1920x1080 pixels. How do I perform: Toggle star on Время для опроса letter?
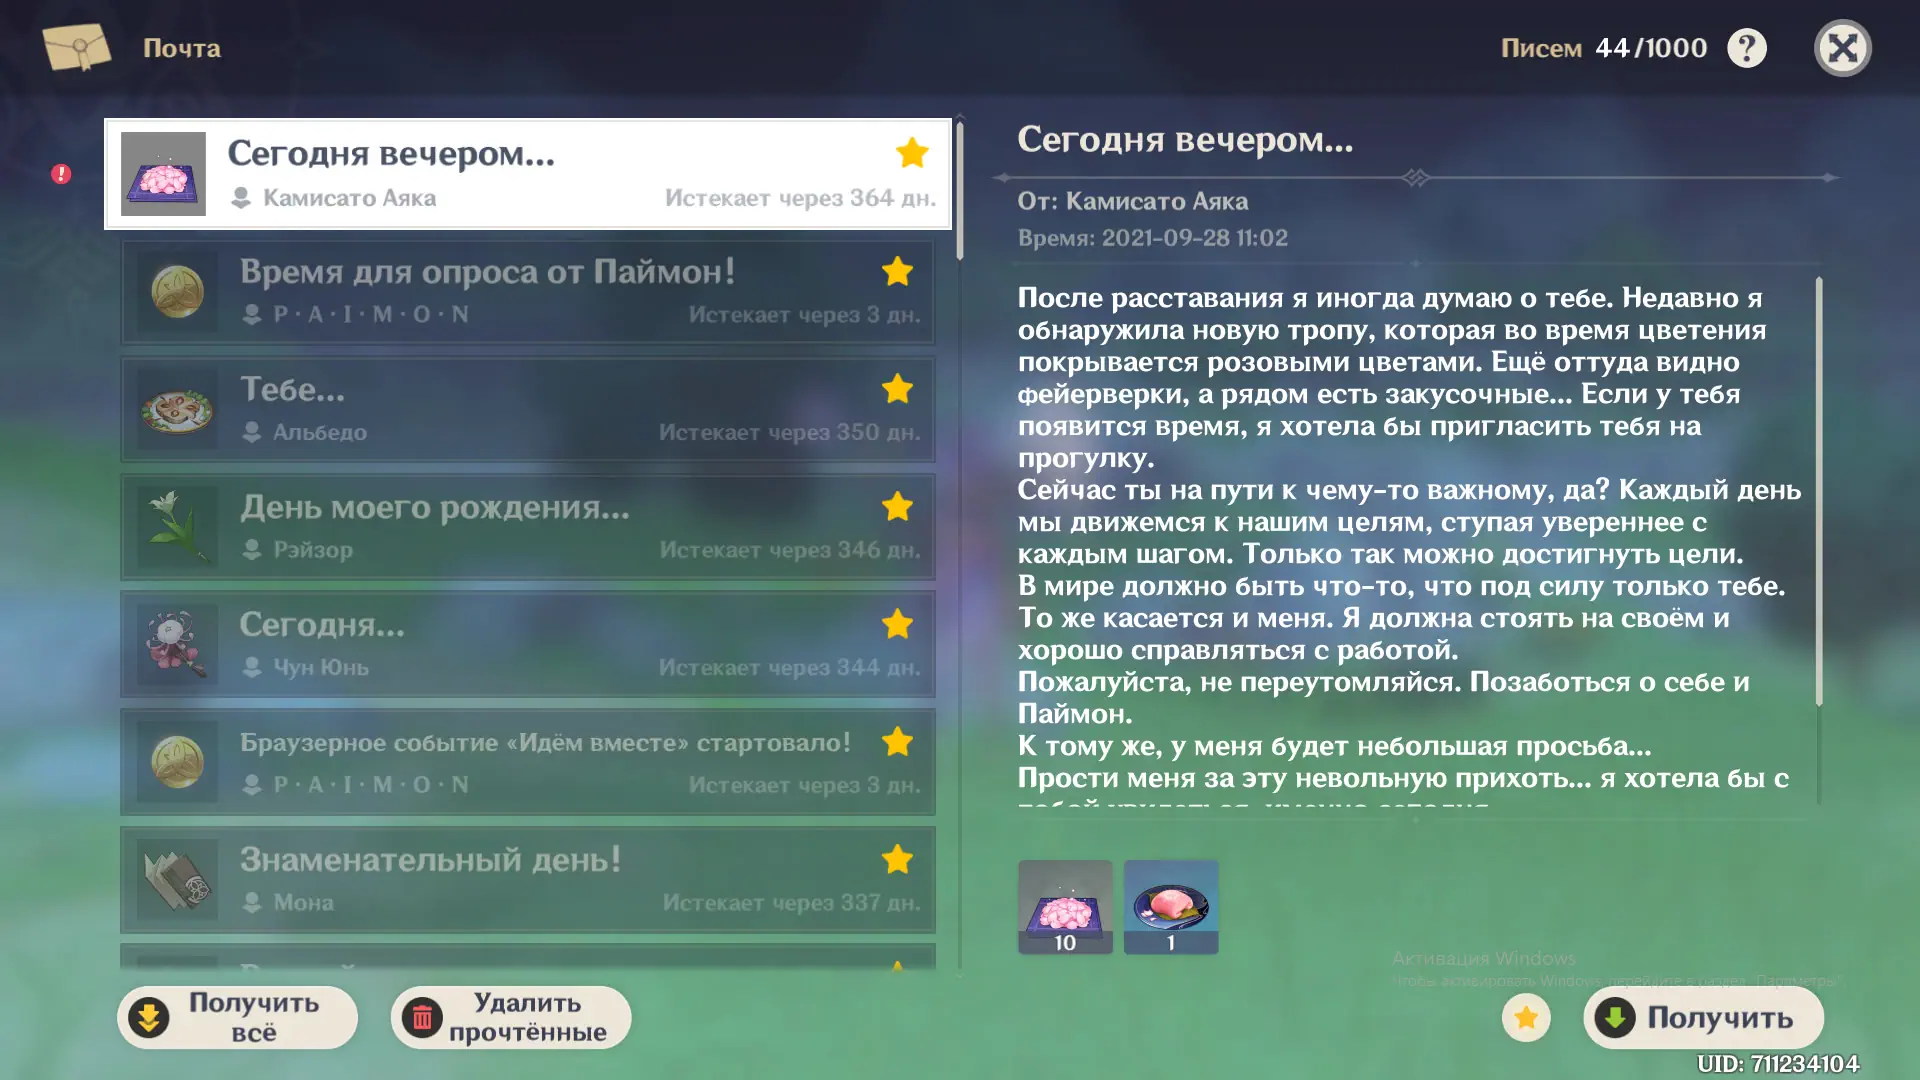(x=897, y=271)
